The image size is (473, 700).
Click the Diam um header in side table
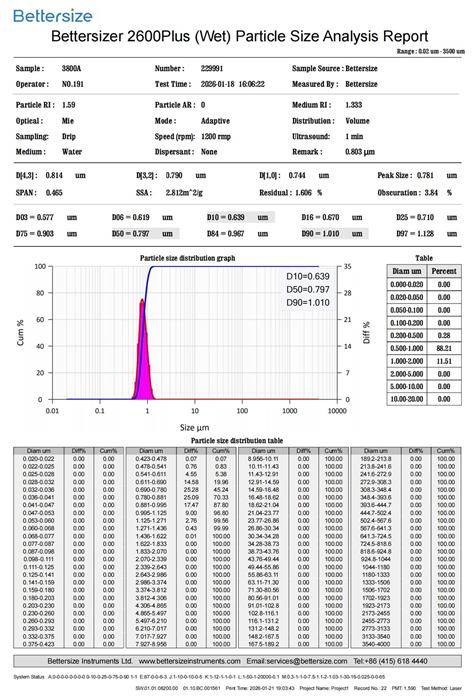pos(407,271)
